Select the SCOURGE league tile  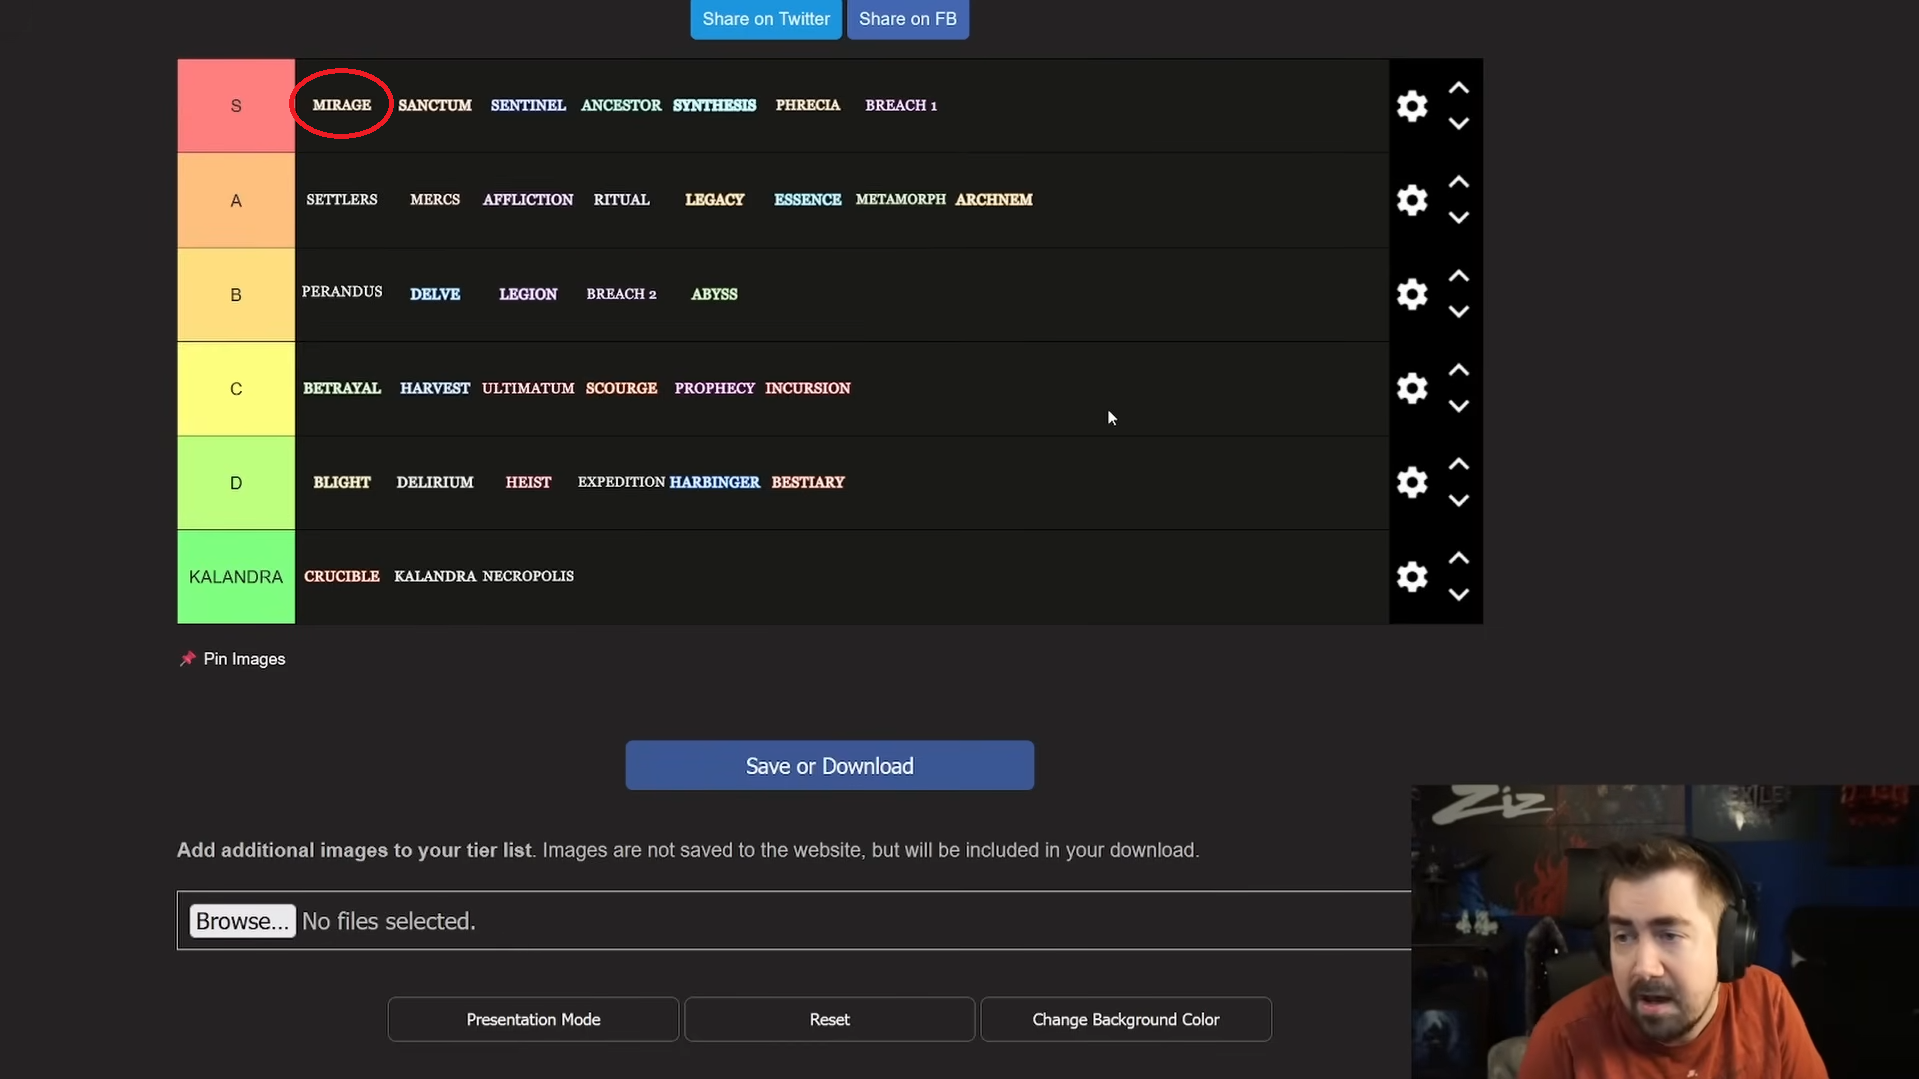pyautogui.click(x=621, y=388)
